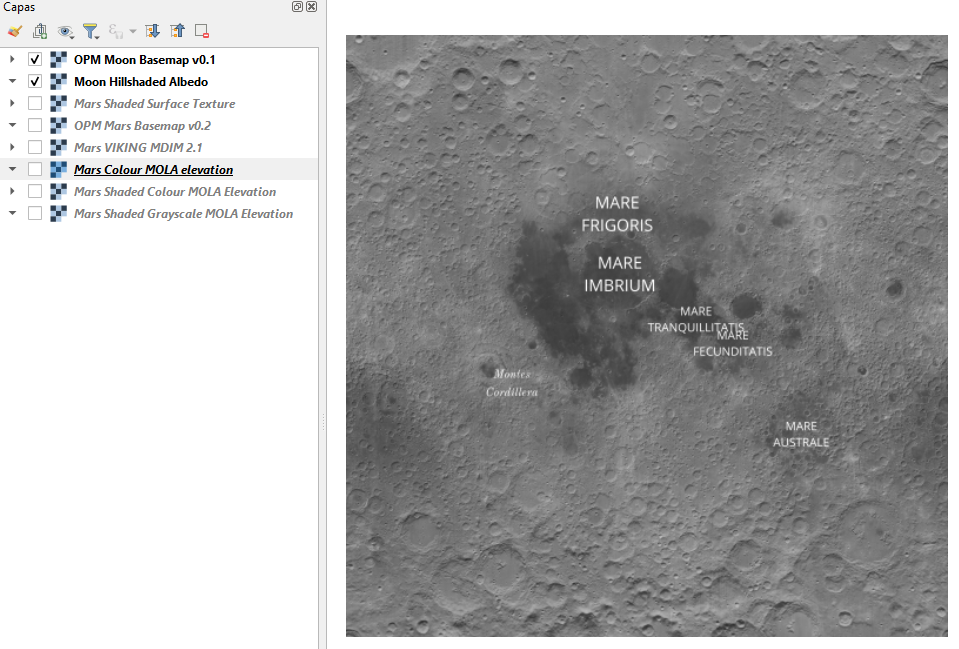Viewport: 959px width, 649px height.
Task: Uncheck OPM Moon Basemap v0.1 visibility
Action: coord(35,60)
